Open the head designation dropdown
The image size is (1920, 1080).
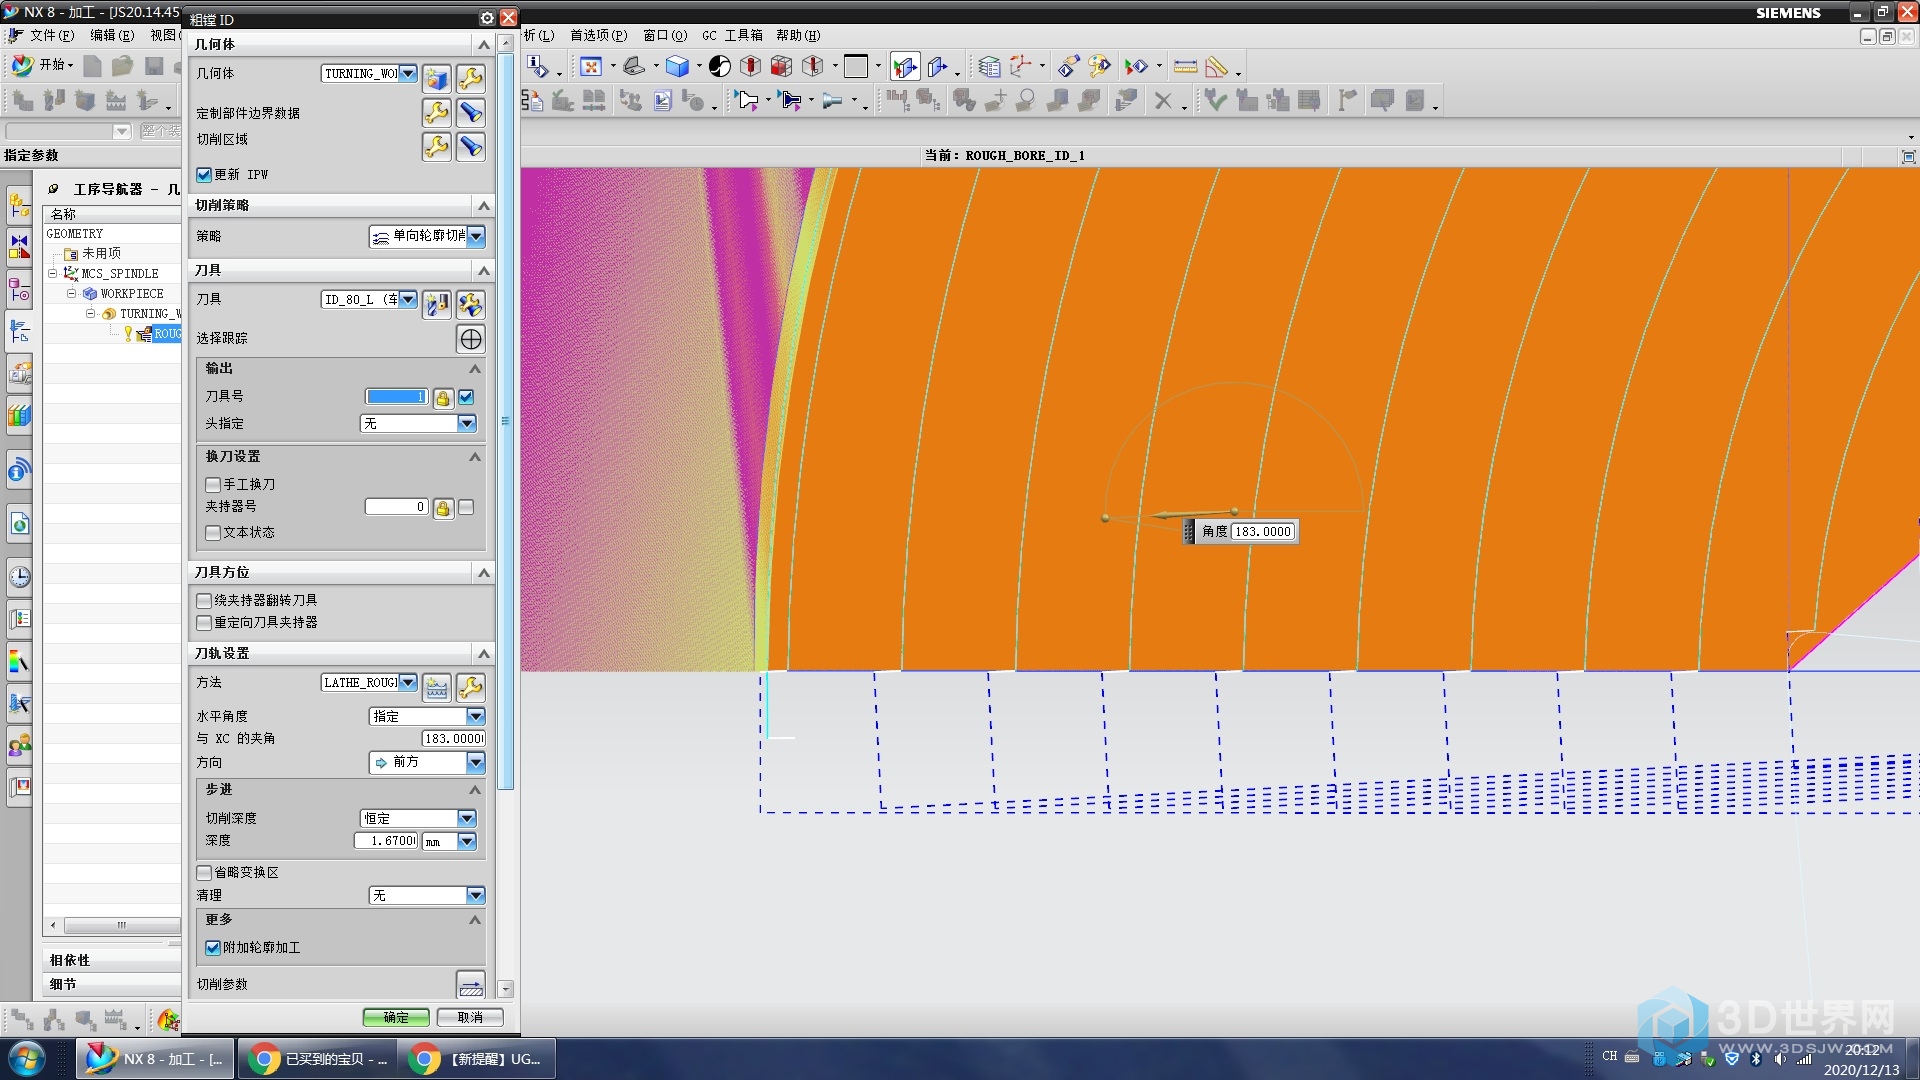[467, 424]
